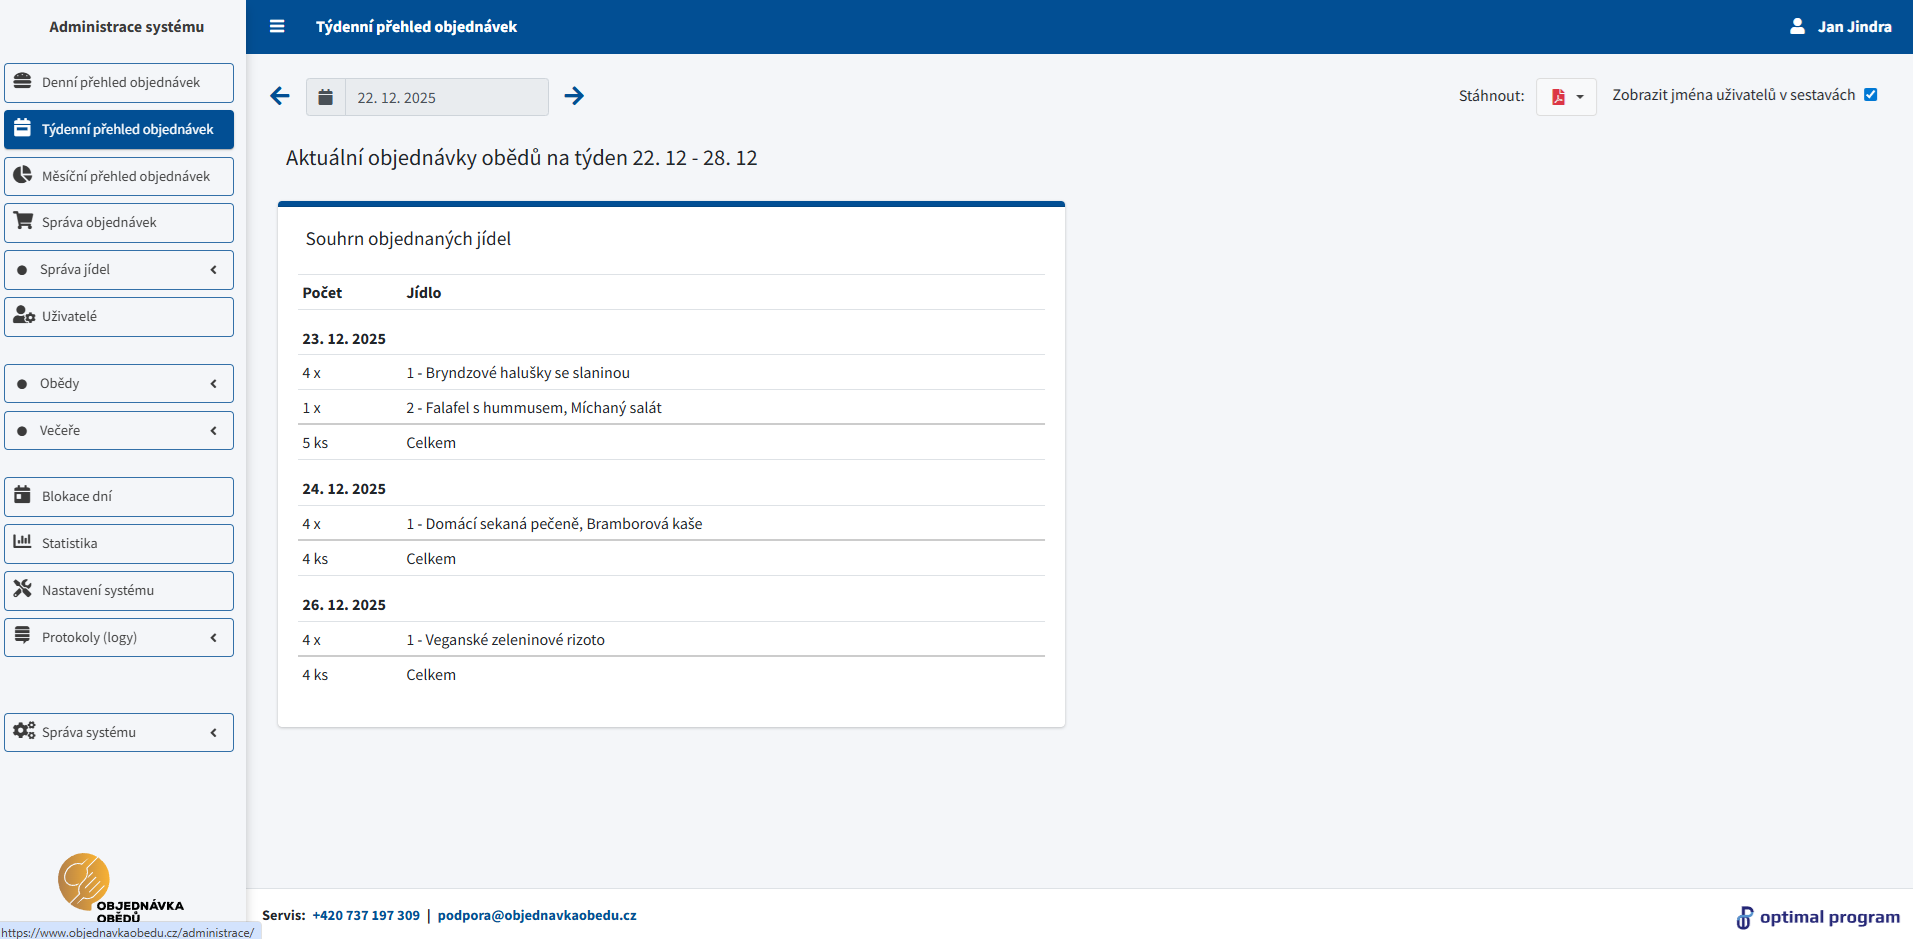Viewport: 1913px width, 939px height.
Task: Go to previous week with left arrow
Action: tap(280, 96)
